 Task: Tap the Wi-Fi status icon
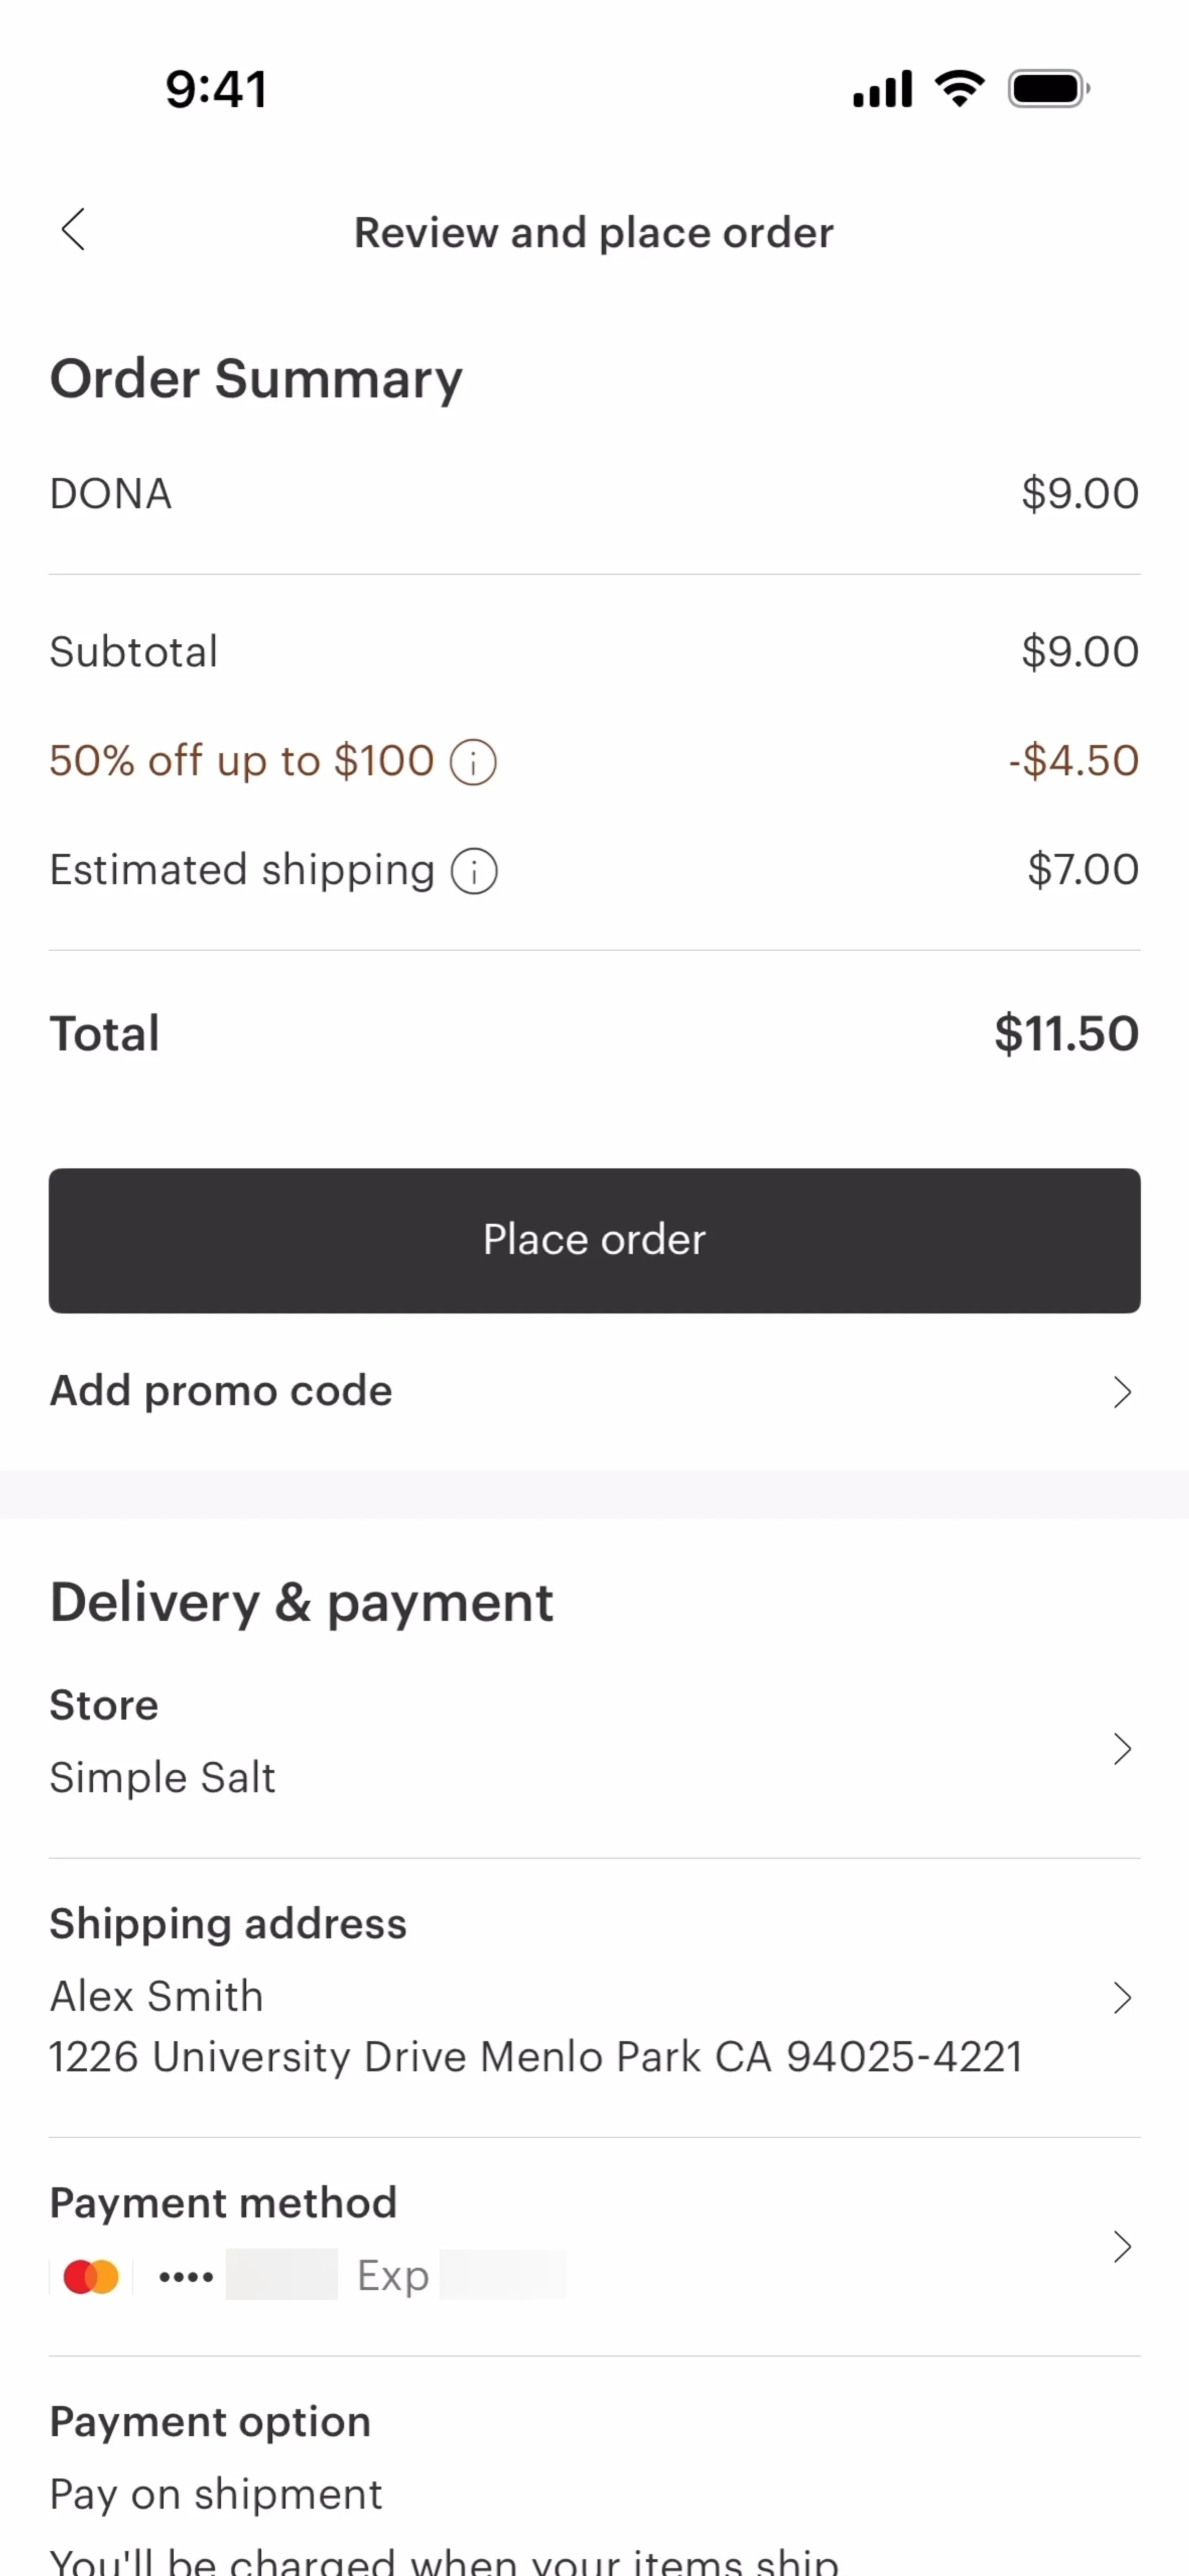click(959, 89)
